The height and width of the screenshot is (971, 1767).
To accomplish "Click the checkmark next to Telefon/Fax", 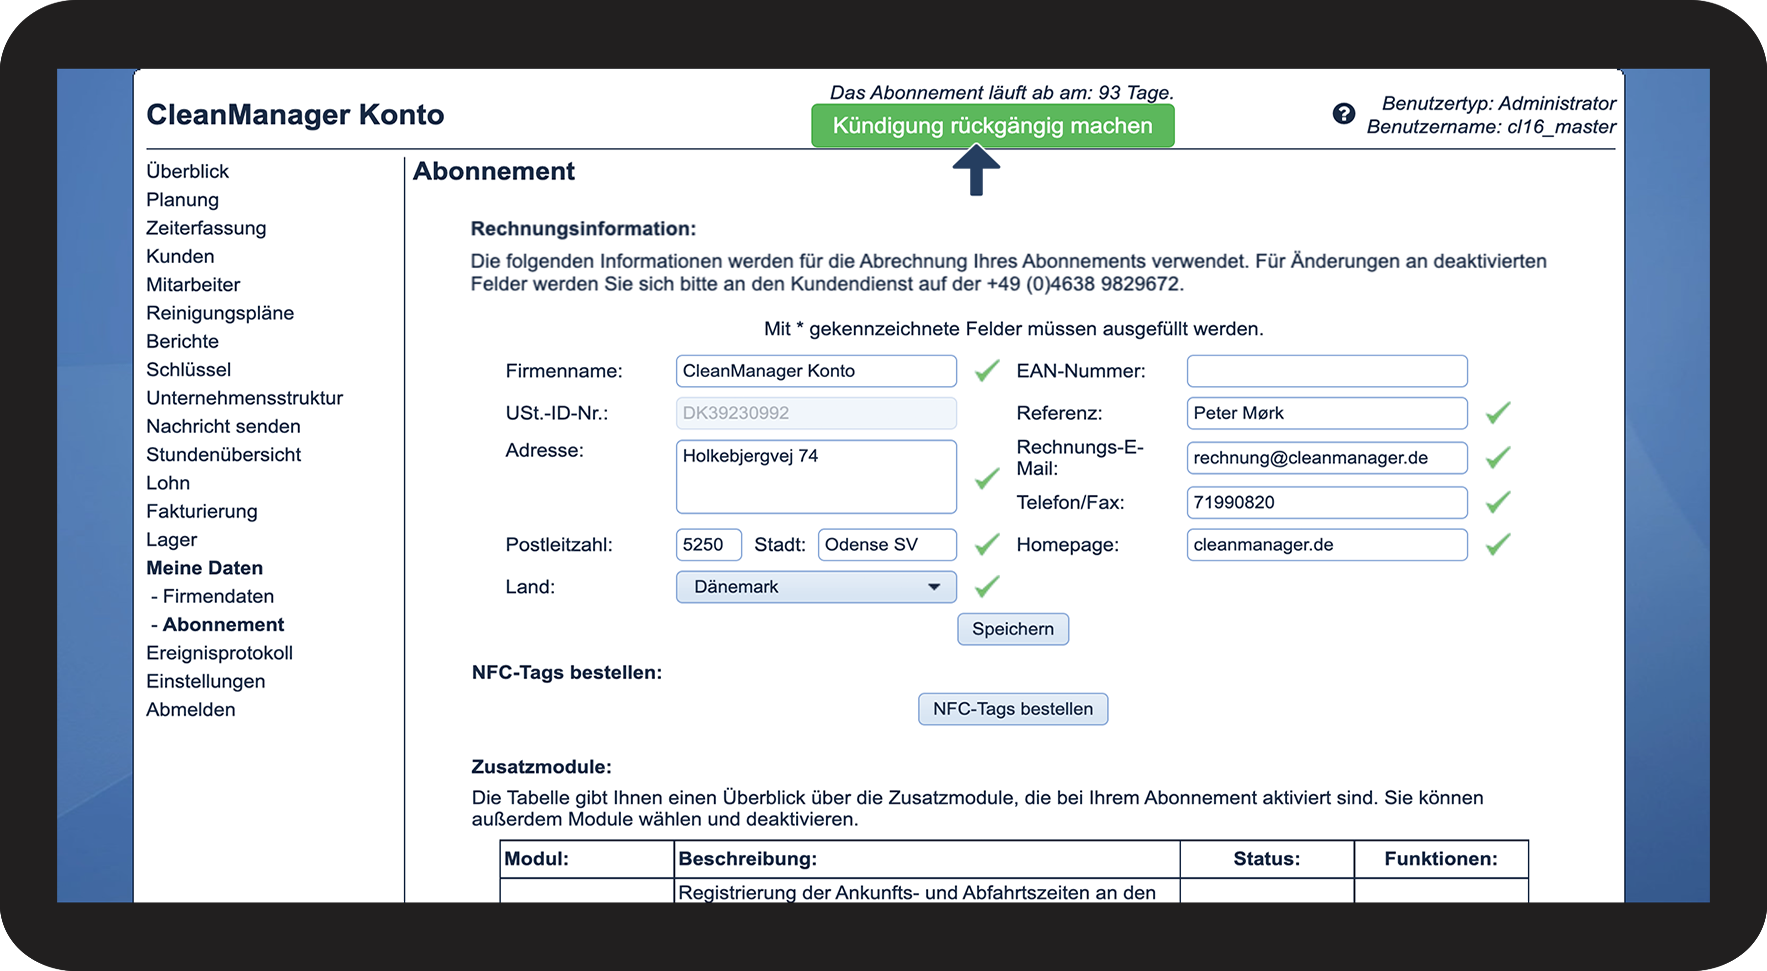I will pyautogui.click(x=1497, y=502).
